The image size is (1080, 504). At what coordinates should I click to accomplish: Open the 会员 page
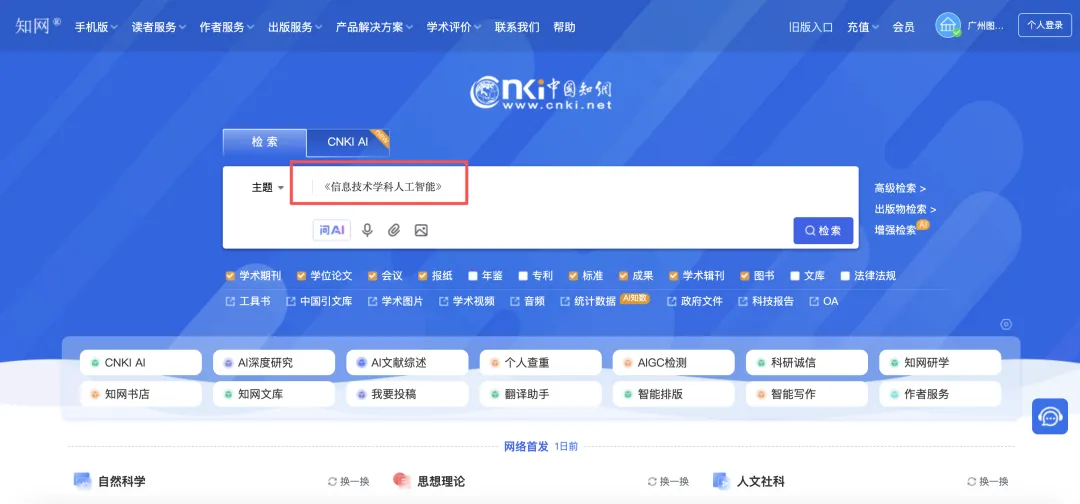tap(904, 28)
